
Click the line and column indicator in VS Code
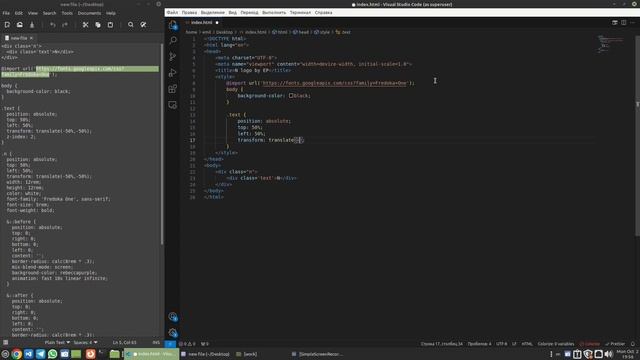442,344
